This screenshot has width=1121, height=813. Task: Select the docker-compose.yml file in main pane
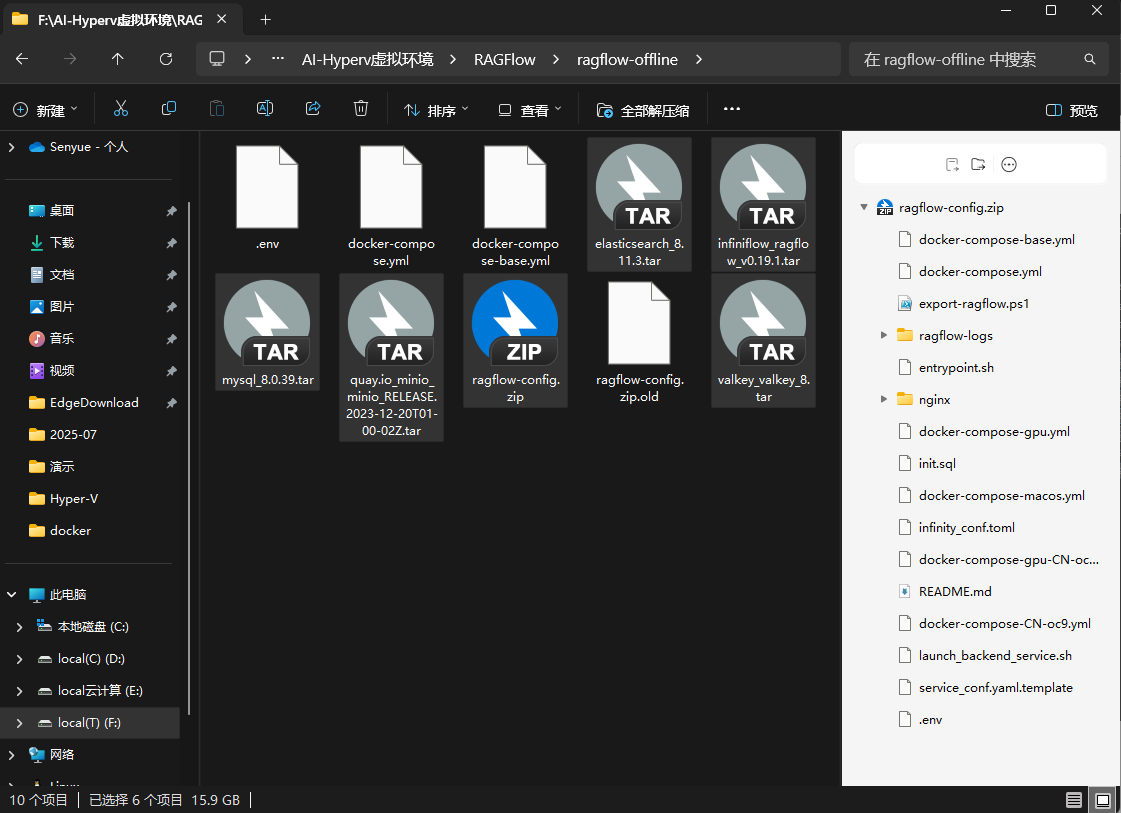(391, 187)
